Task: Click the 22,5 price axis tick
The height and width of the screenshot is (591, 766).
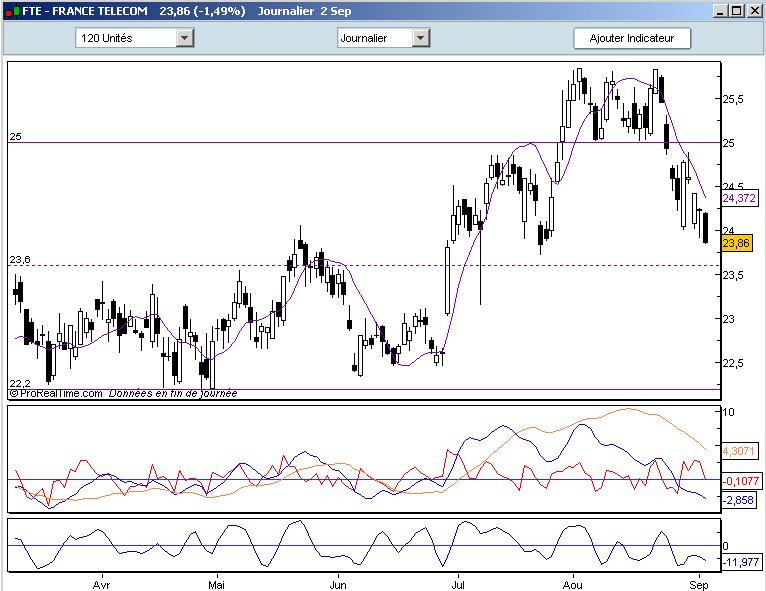Action: click(733, 363)
